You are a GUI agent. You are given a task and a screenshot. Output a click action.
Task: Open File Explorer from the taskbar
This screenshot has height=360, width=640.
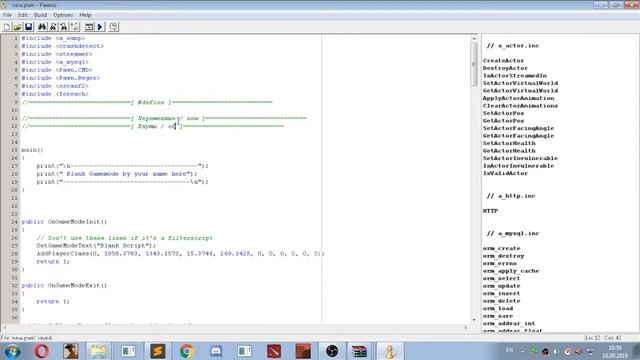(x=98, y=351)
